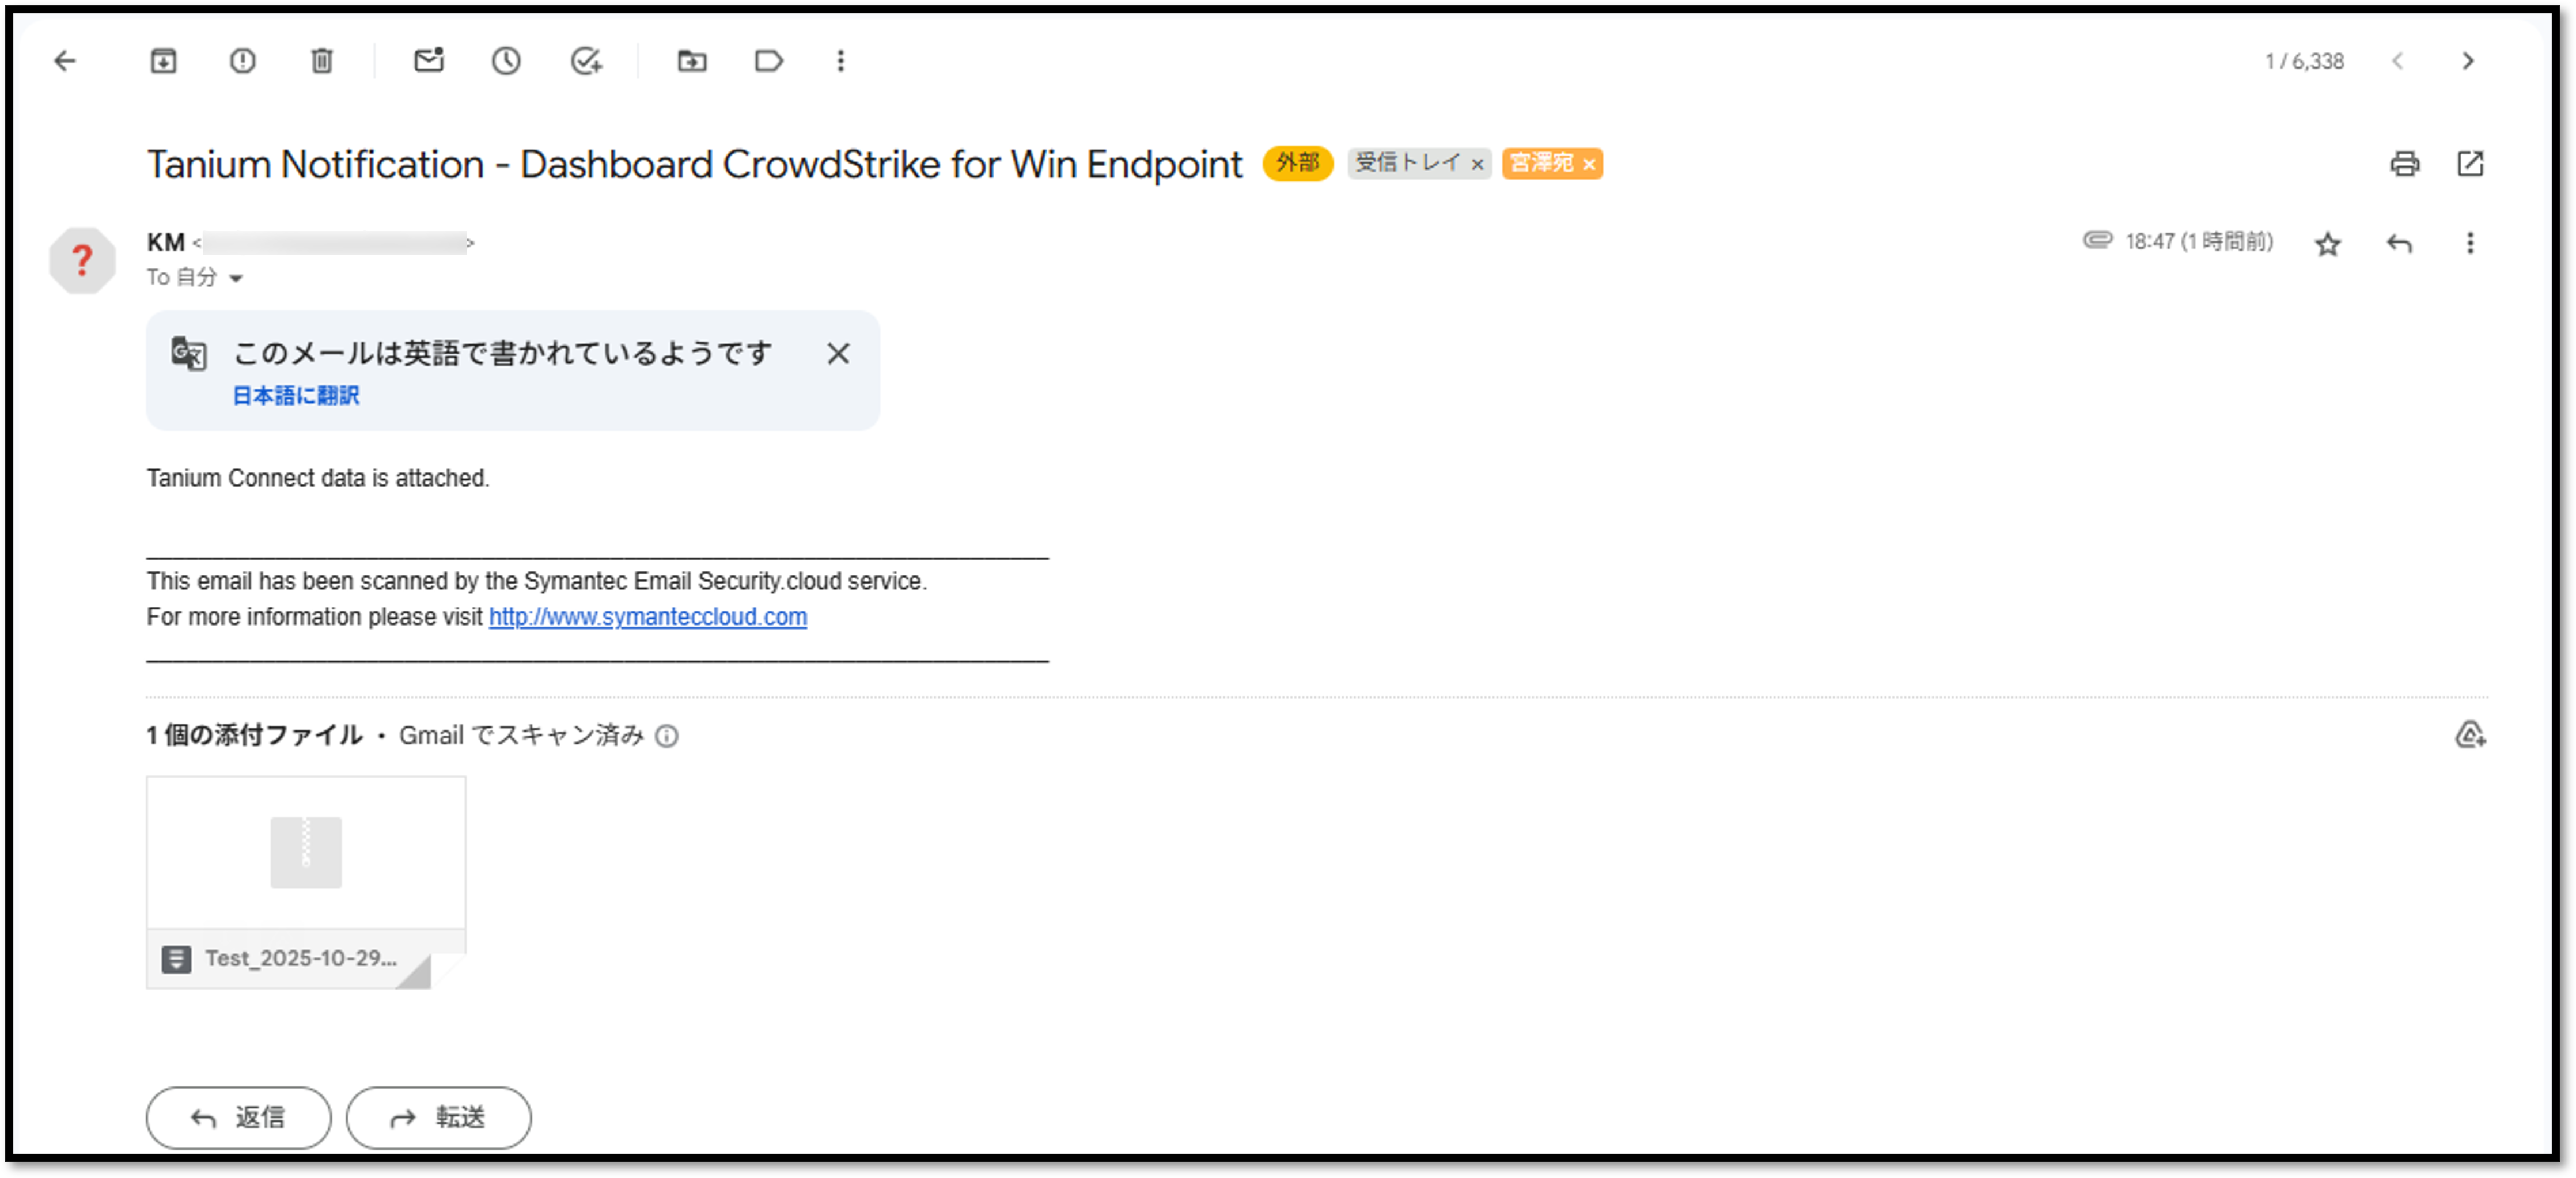Image resolution: width=2576 pixels, height=1178 pixels.
Task: Open email in a new window
Action: point(2470,164)
